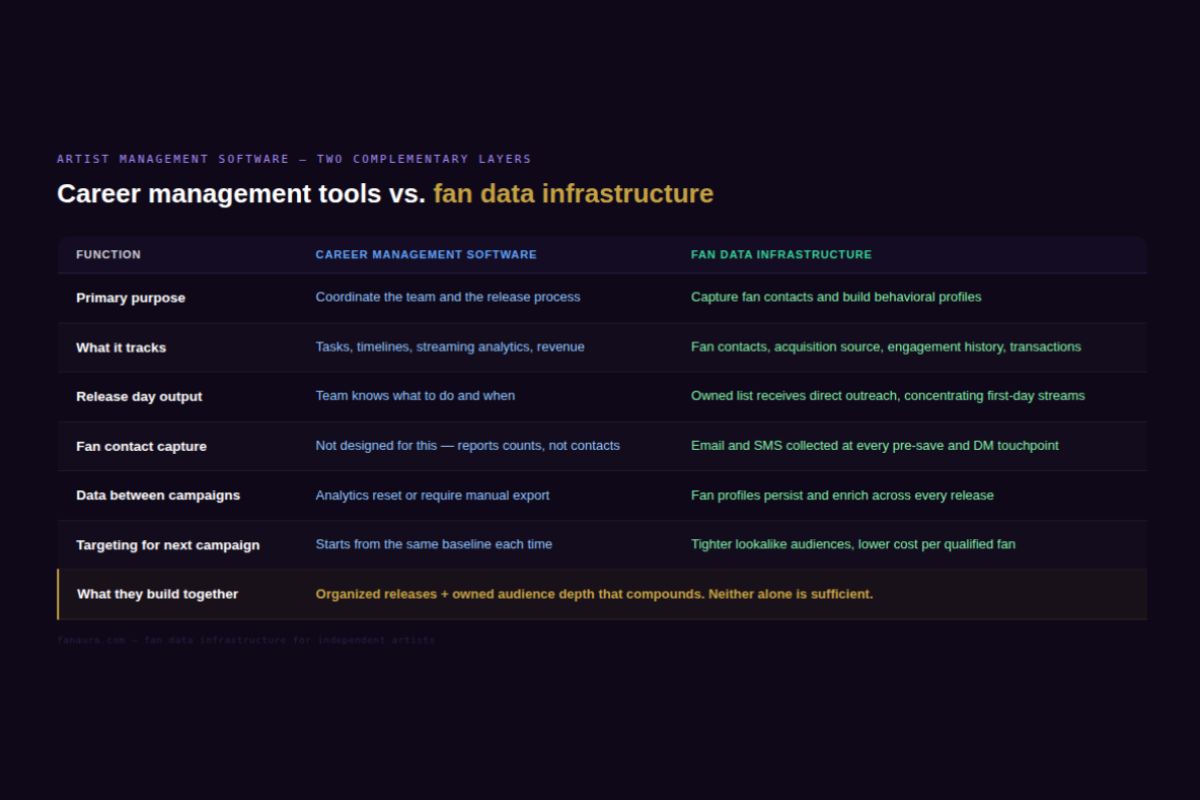Click the faint fanaura.com footer text
The image size is (1200, 800).
tap(246, 640)
